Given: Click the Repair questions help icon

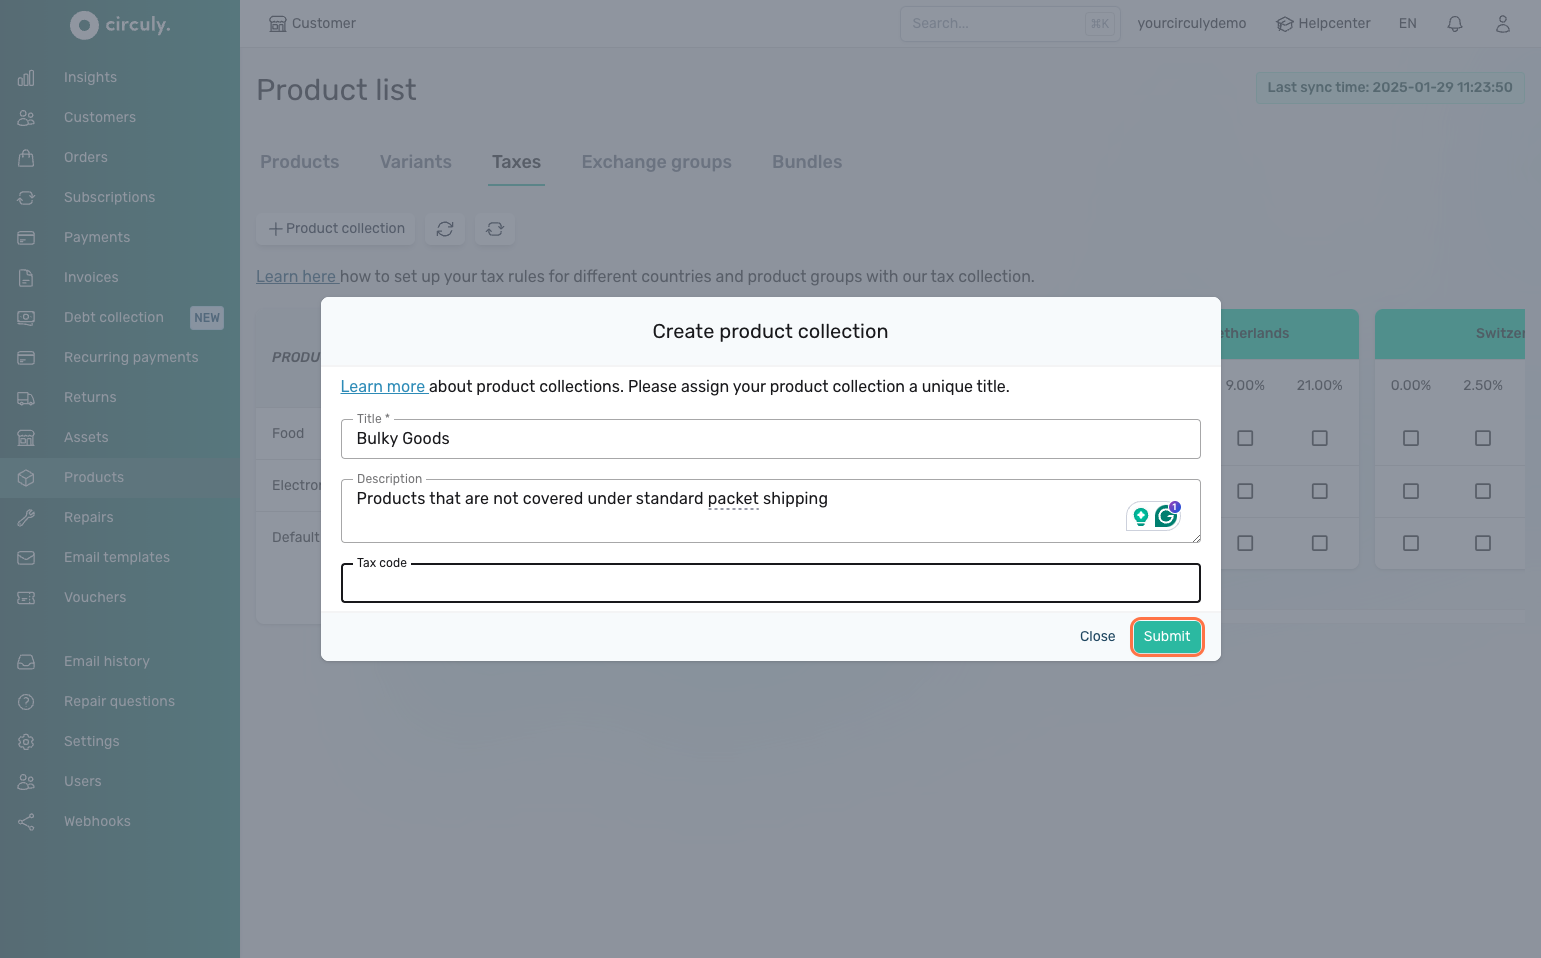Looking at the screenshot, I should pos(26,702).
